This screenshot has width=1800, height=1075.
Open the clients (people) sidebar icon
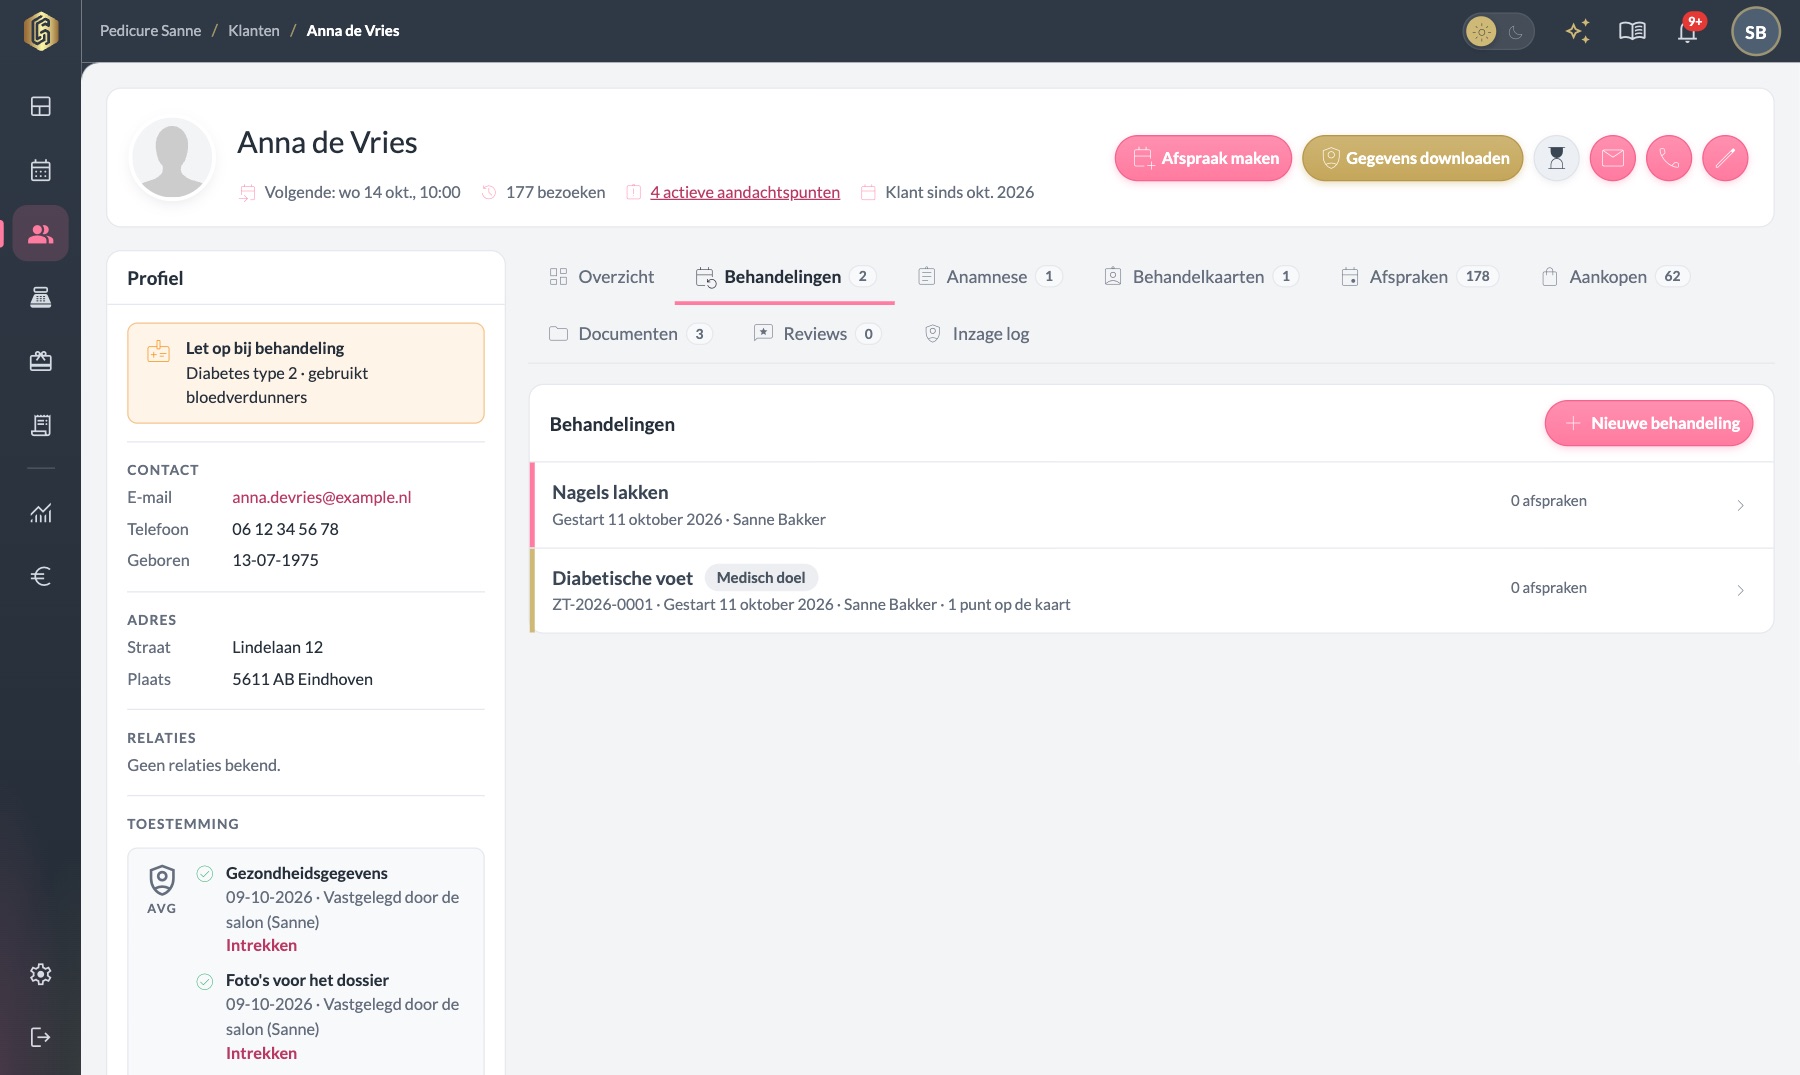40,233
